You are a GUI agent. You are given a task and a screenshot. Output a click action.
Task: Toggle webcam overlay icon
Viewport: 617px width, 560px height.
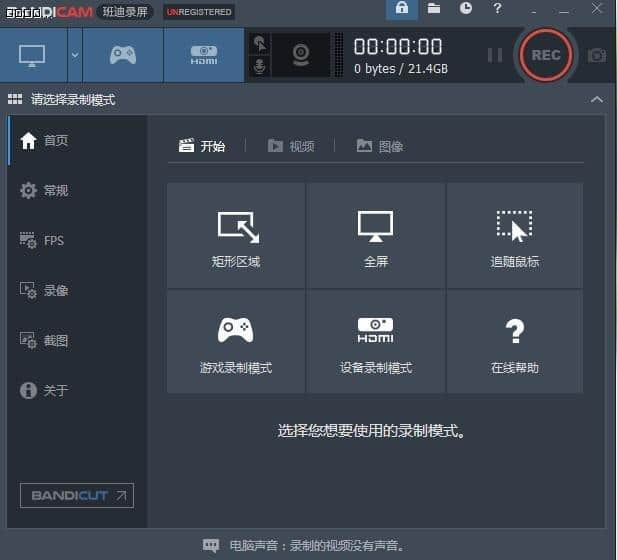(301, 55)
